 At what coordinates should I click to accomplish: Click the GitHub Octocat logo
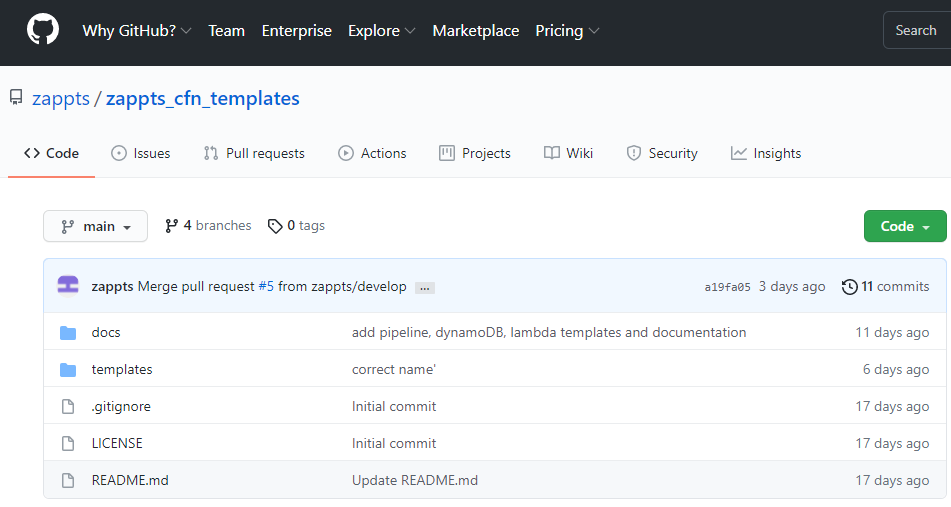coord(42,29)
